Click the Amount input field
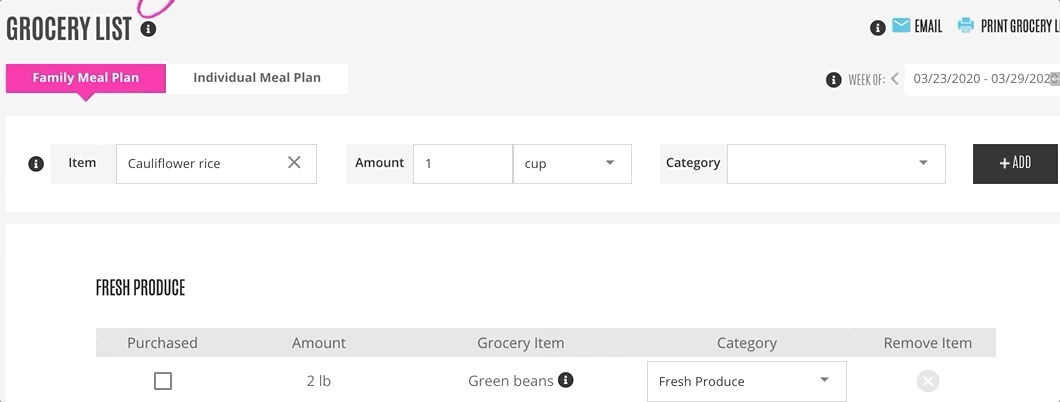The width and height of the screenshot is (1060, 402). pyautogui.click(x=462, y=164)
